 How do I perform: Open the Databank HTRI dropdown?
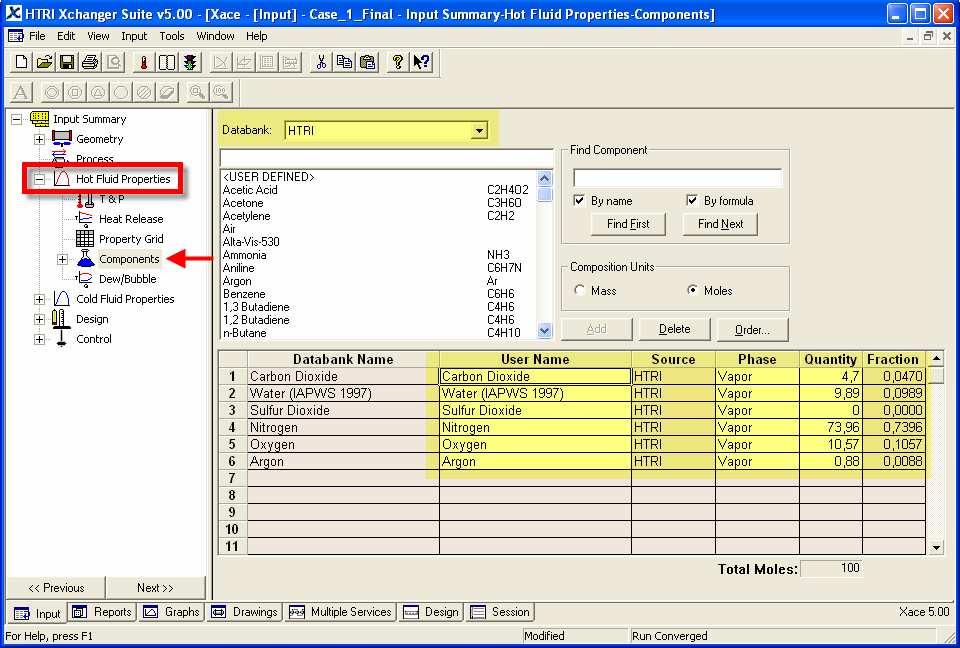coord(479,130)
